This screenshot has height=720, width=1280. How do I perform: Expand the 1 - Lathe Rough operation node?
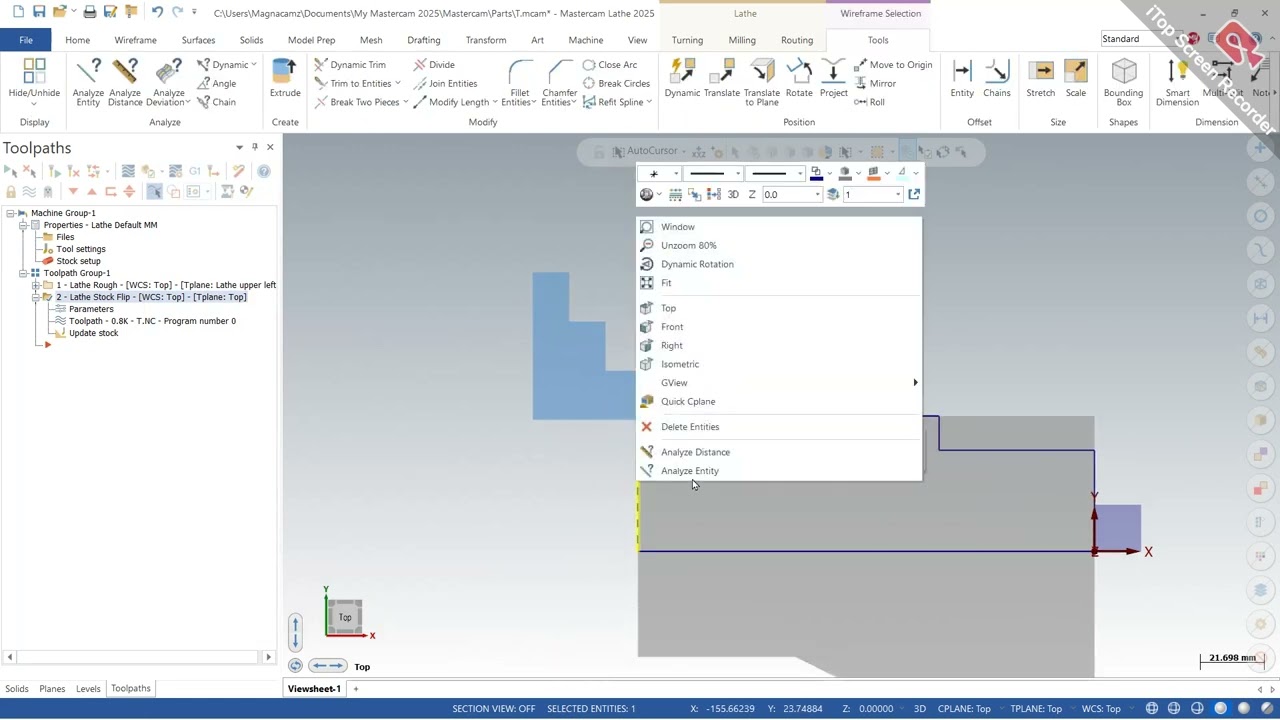click(35, 285)
